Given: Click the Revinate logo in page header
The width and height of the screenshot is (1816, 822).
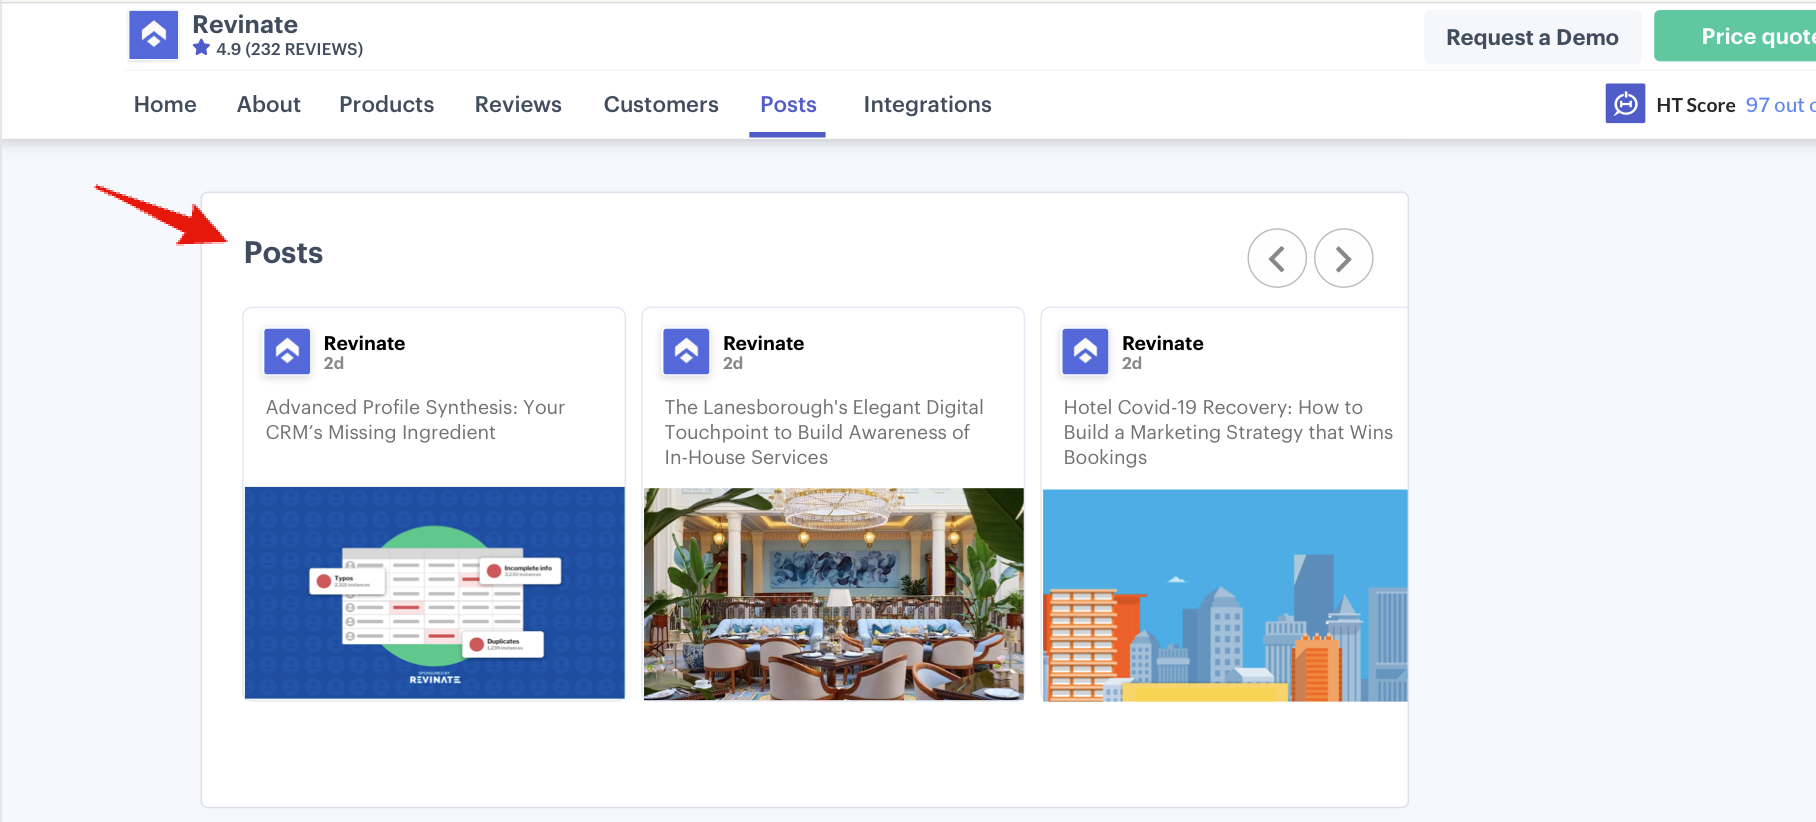Looking at the screenshot, I should click(153, 35).
